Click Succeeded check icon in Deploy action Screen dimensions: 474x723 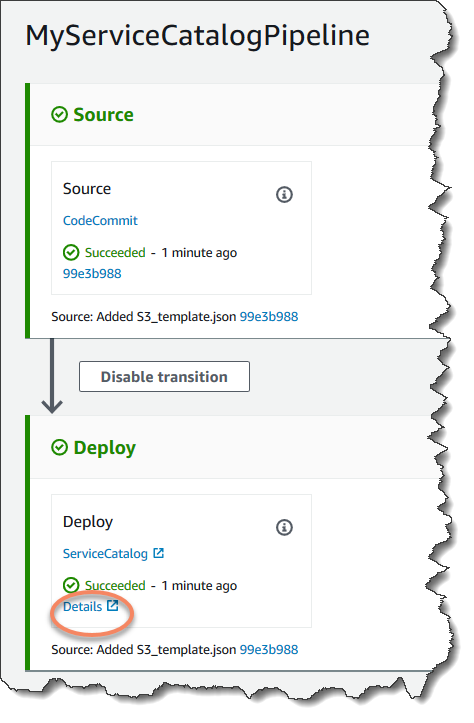(71, 586)
